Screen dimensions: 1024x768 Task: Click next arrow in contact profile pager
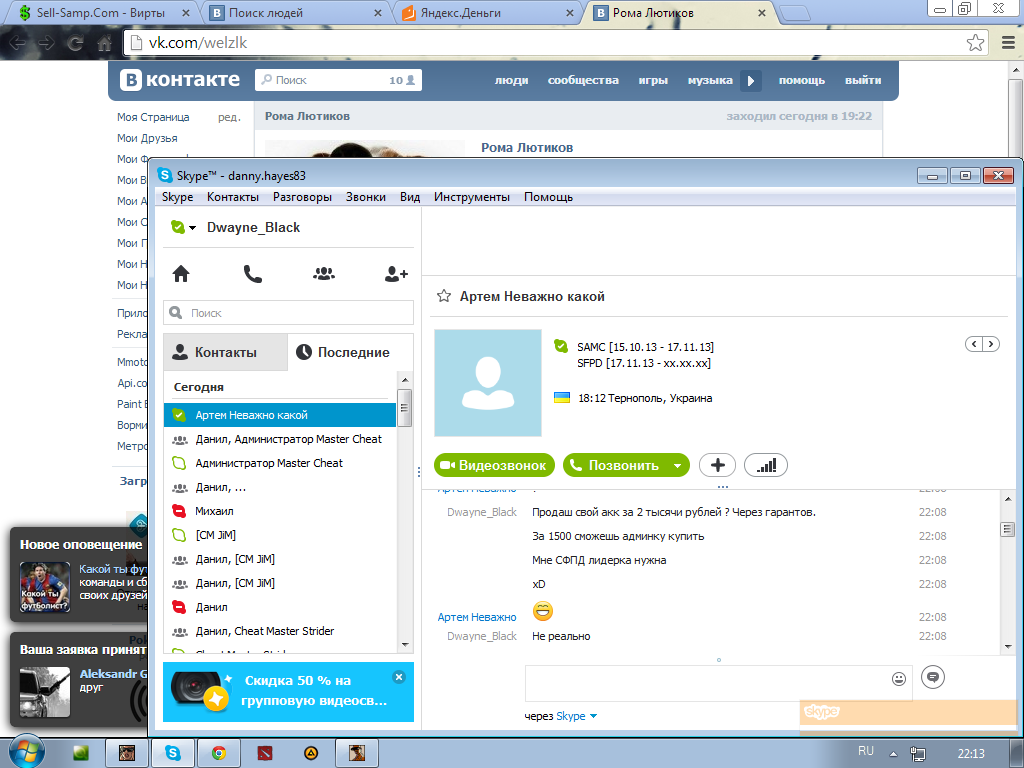tap(991, 344)
